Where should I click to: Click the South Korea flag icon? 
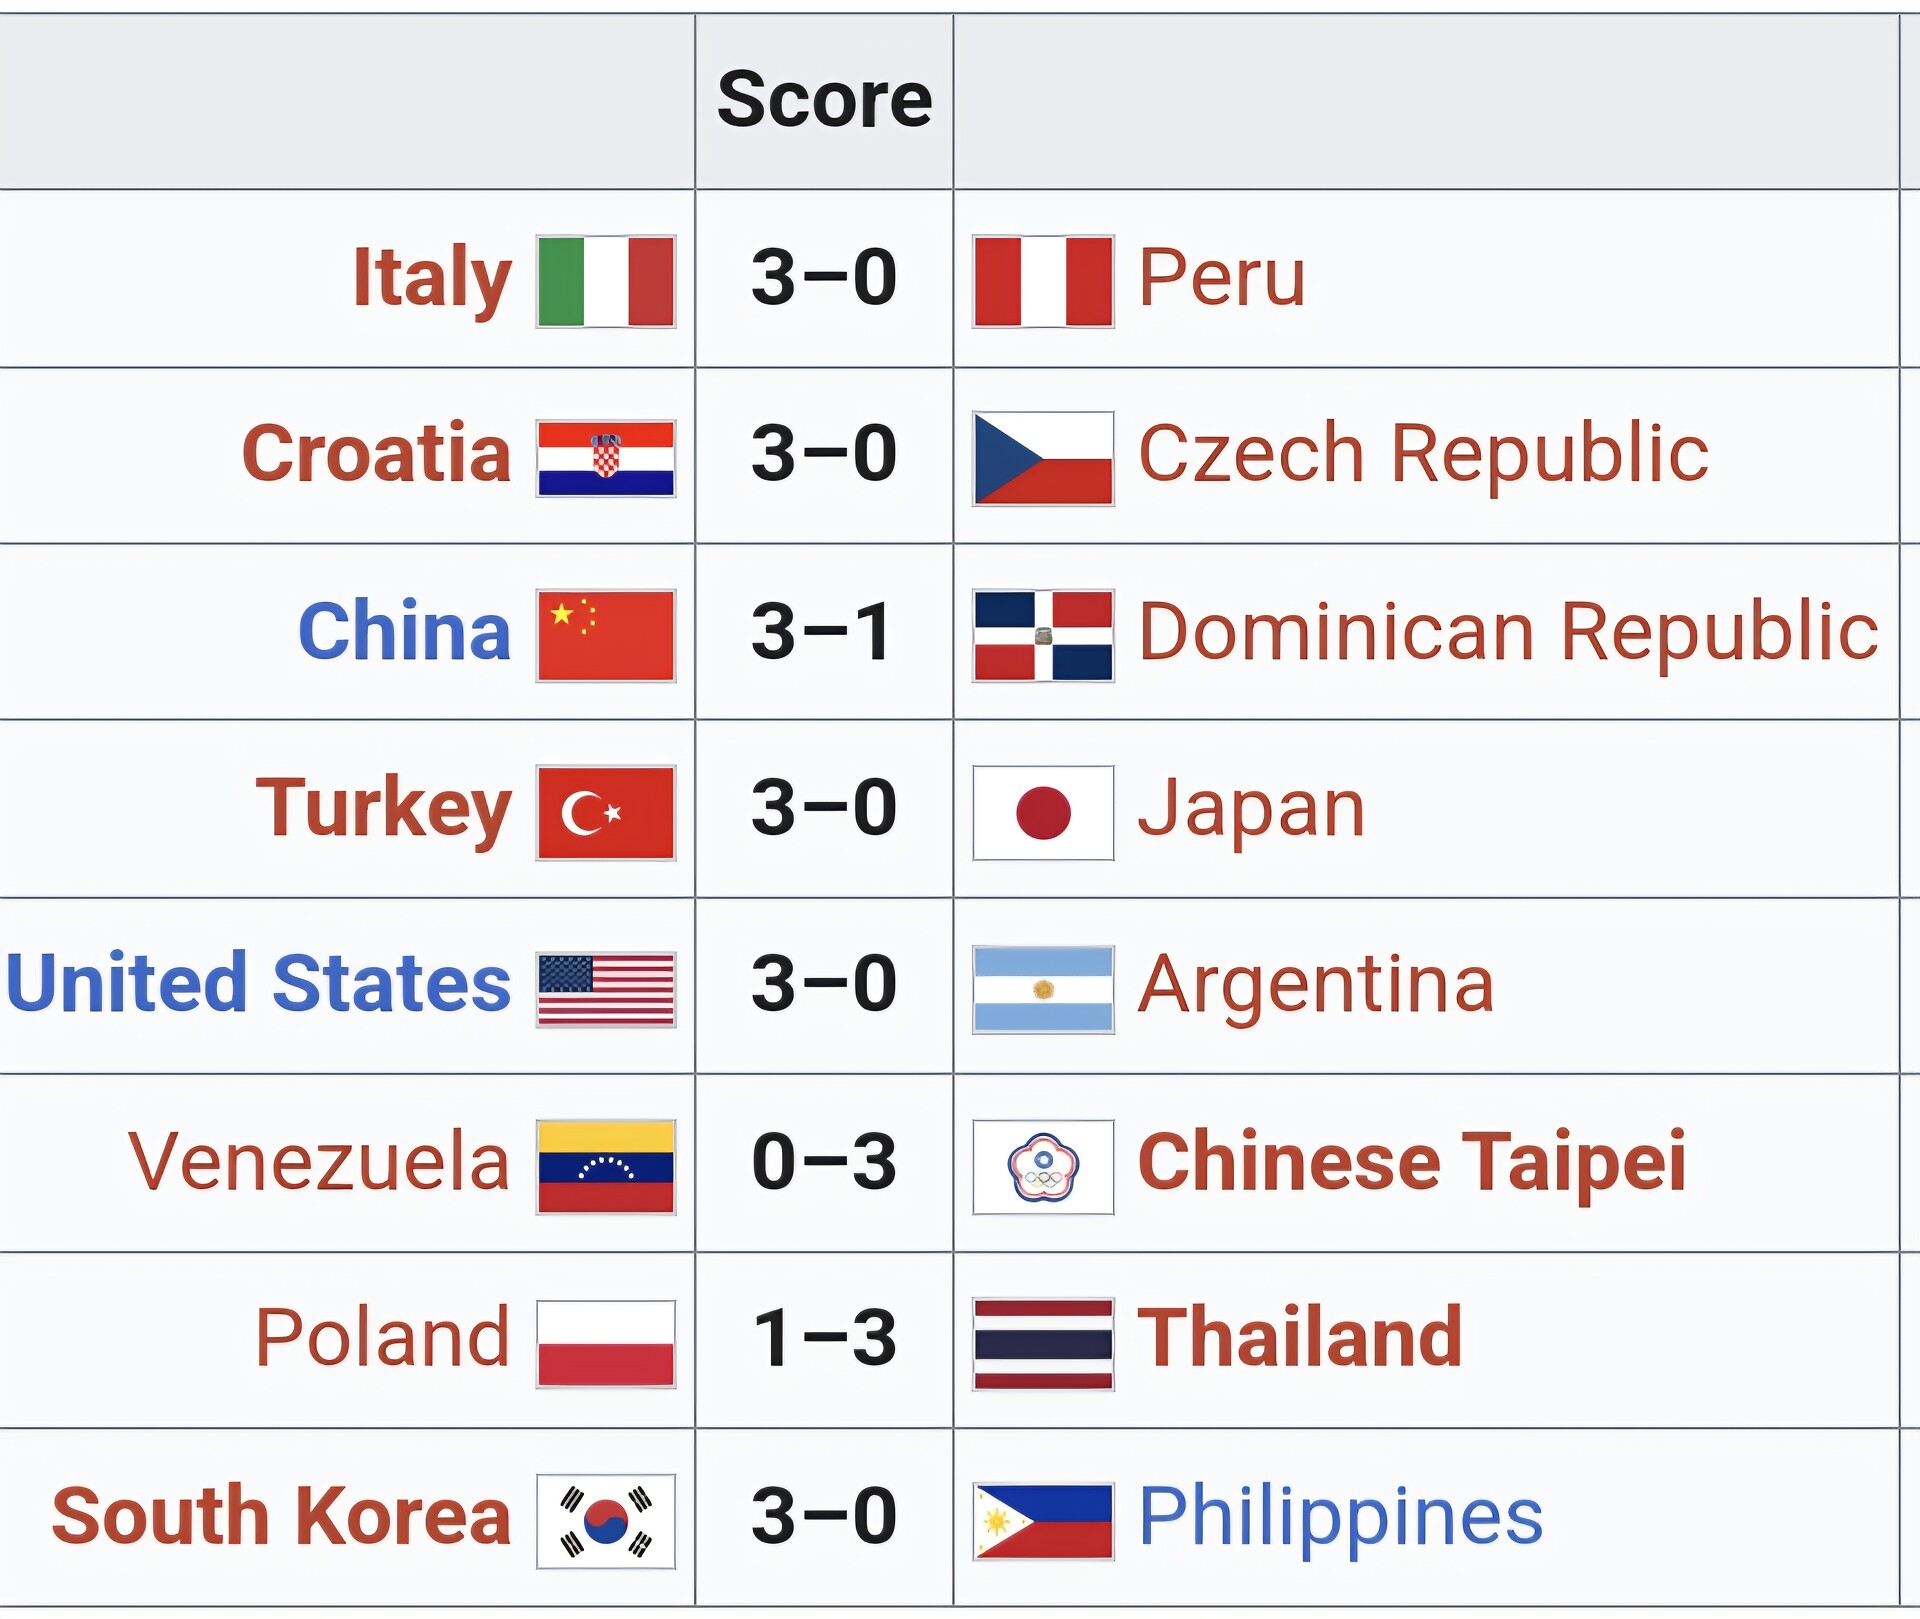click(606, 1521)
